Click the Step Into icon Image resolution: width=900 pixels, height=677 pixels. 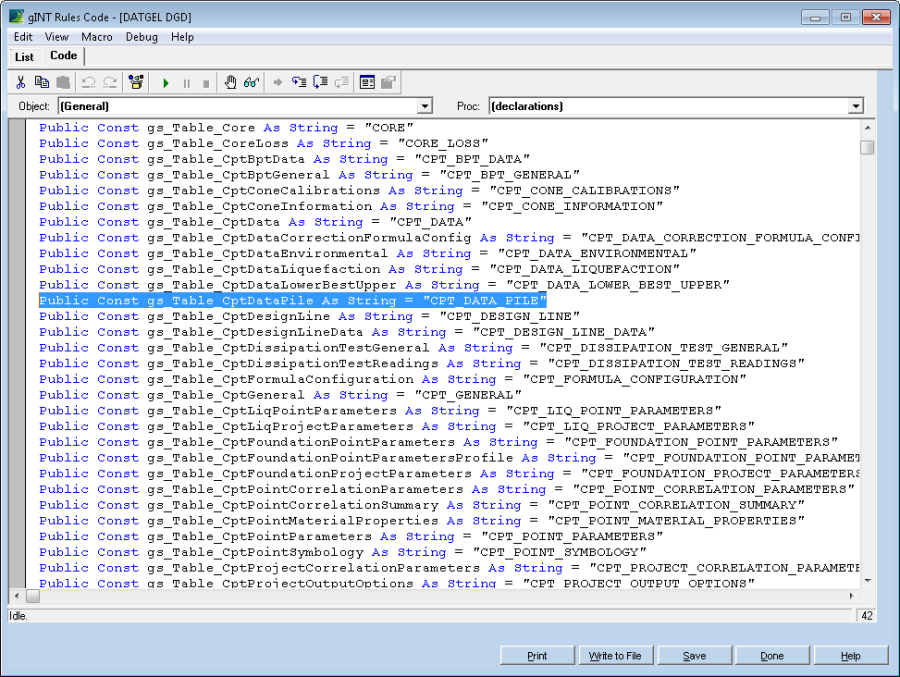tap(299, 83)
